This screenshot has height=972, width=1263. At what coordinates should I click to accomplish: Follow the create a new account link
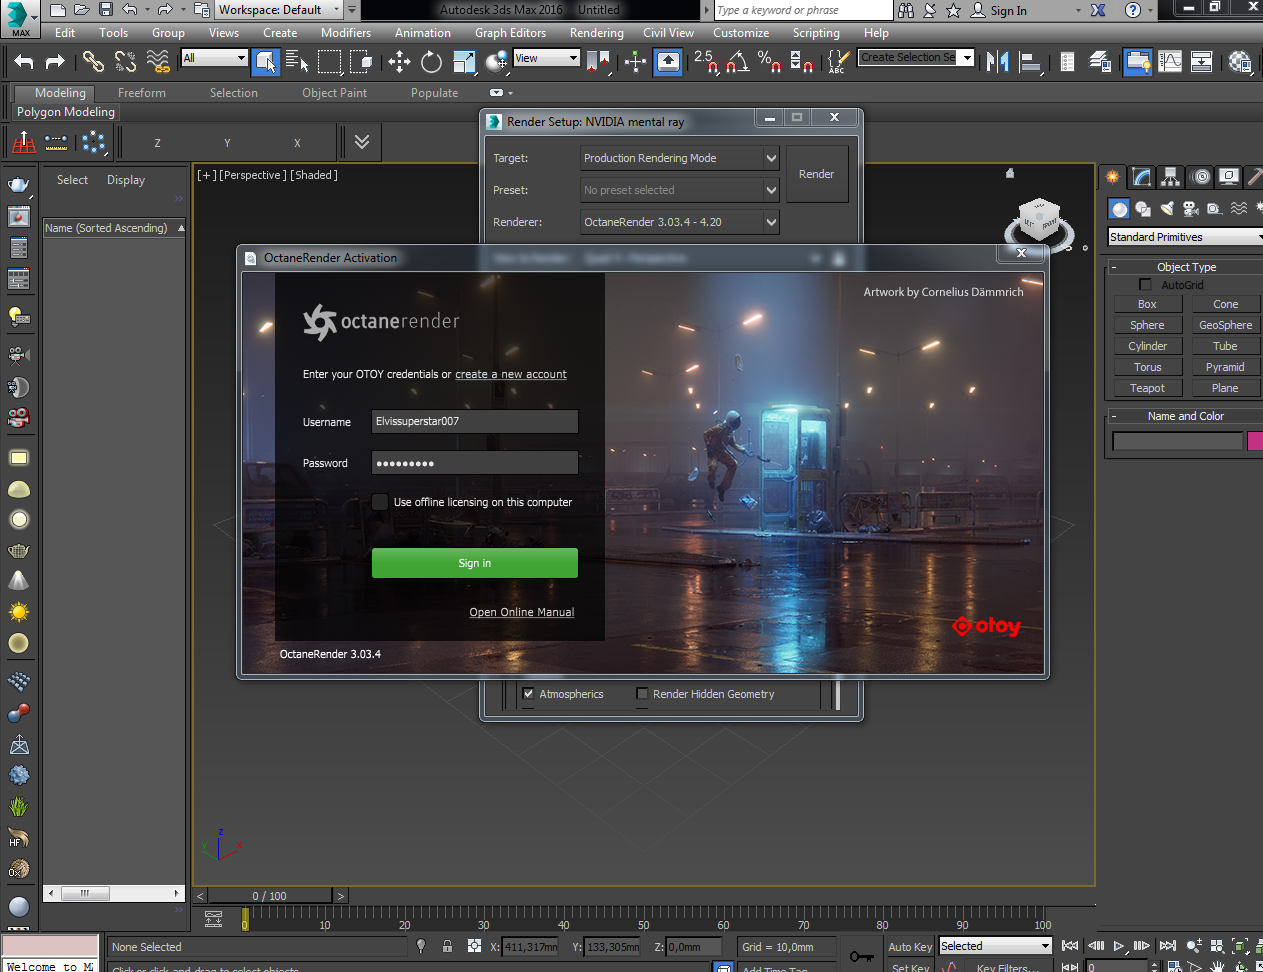tap(510, 375)
